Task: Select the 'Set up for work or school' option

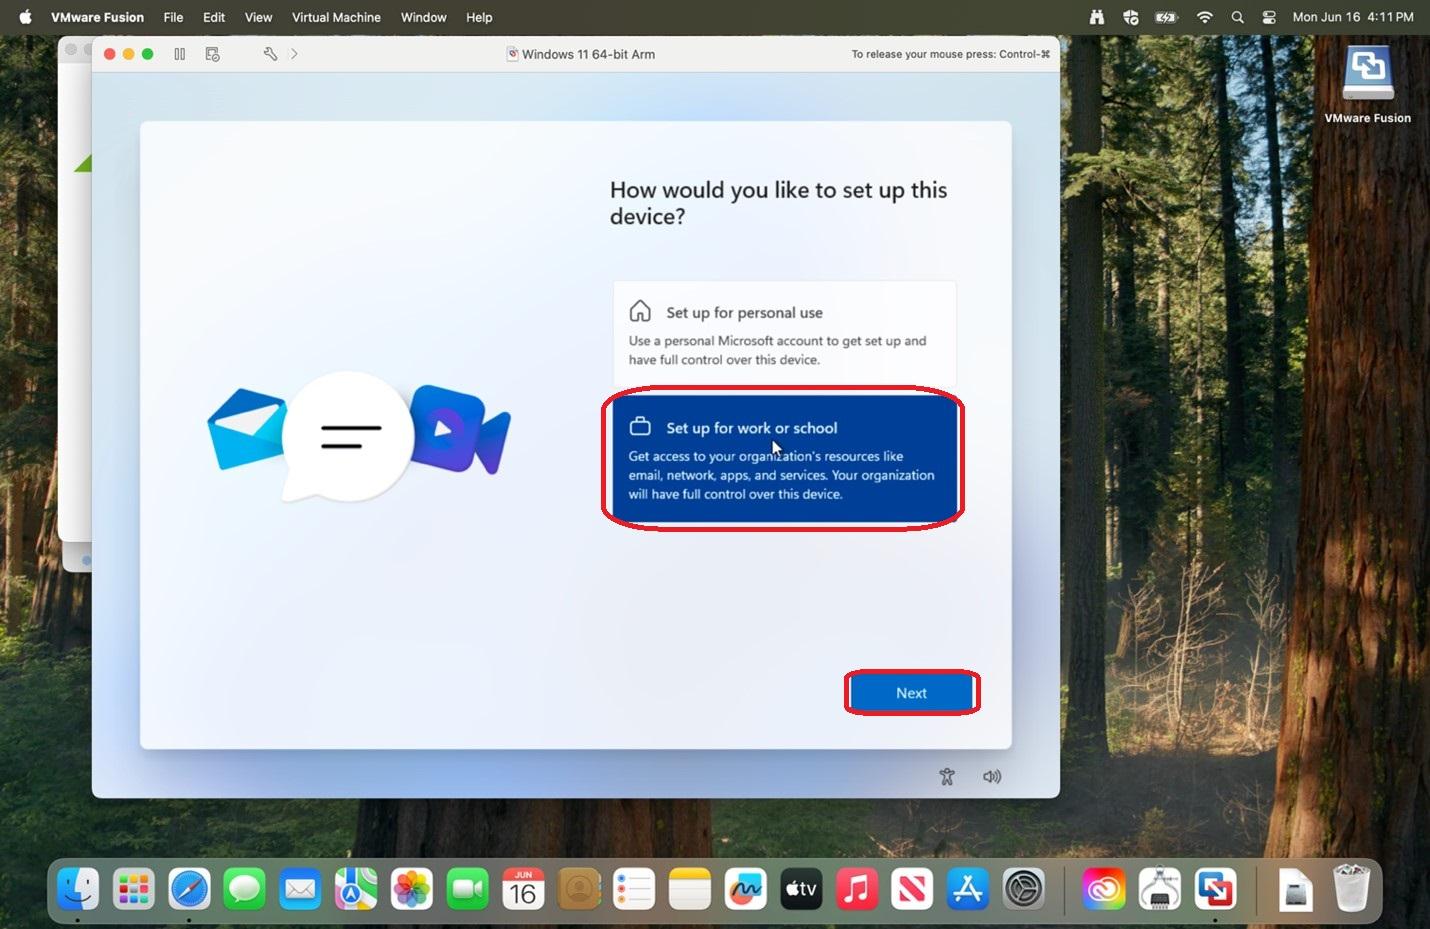Action: [x=785, y=459]
